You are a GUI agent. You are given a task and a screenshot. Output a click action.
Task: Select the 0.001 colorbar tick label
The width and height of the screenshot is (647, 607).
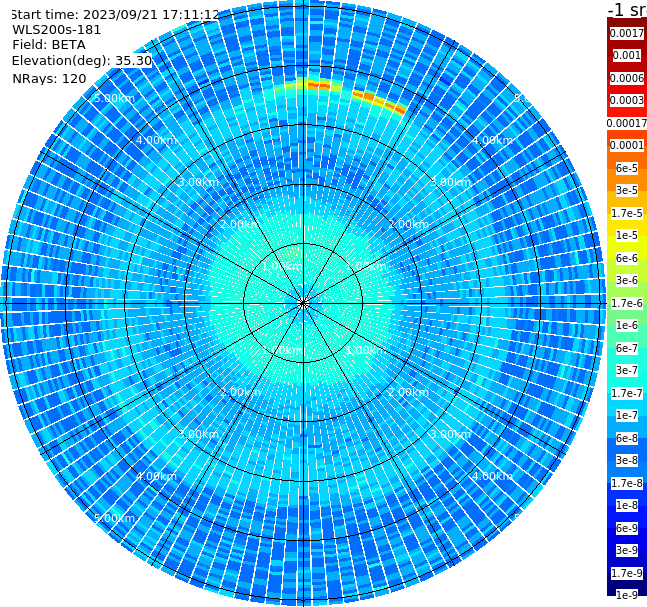pos(627,55)
